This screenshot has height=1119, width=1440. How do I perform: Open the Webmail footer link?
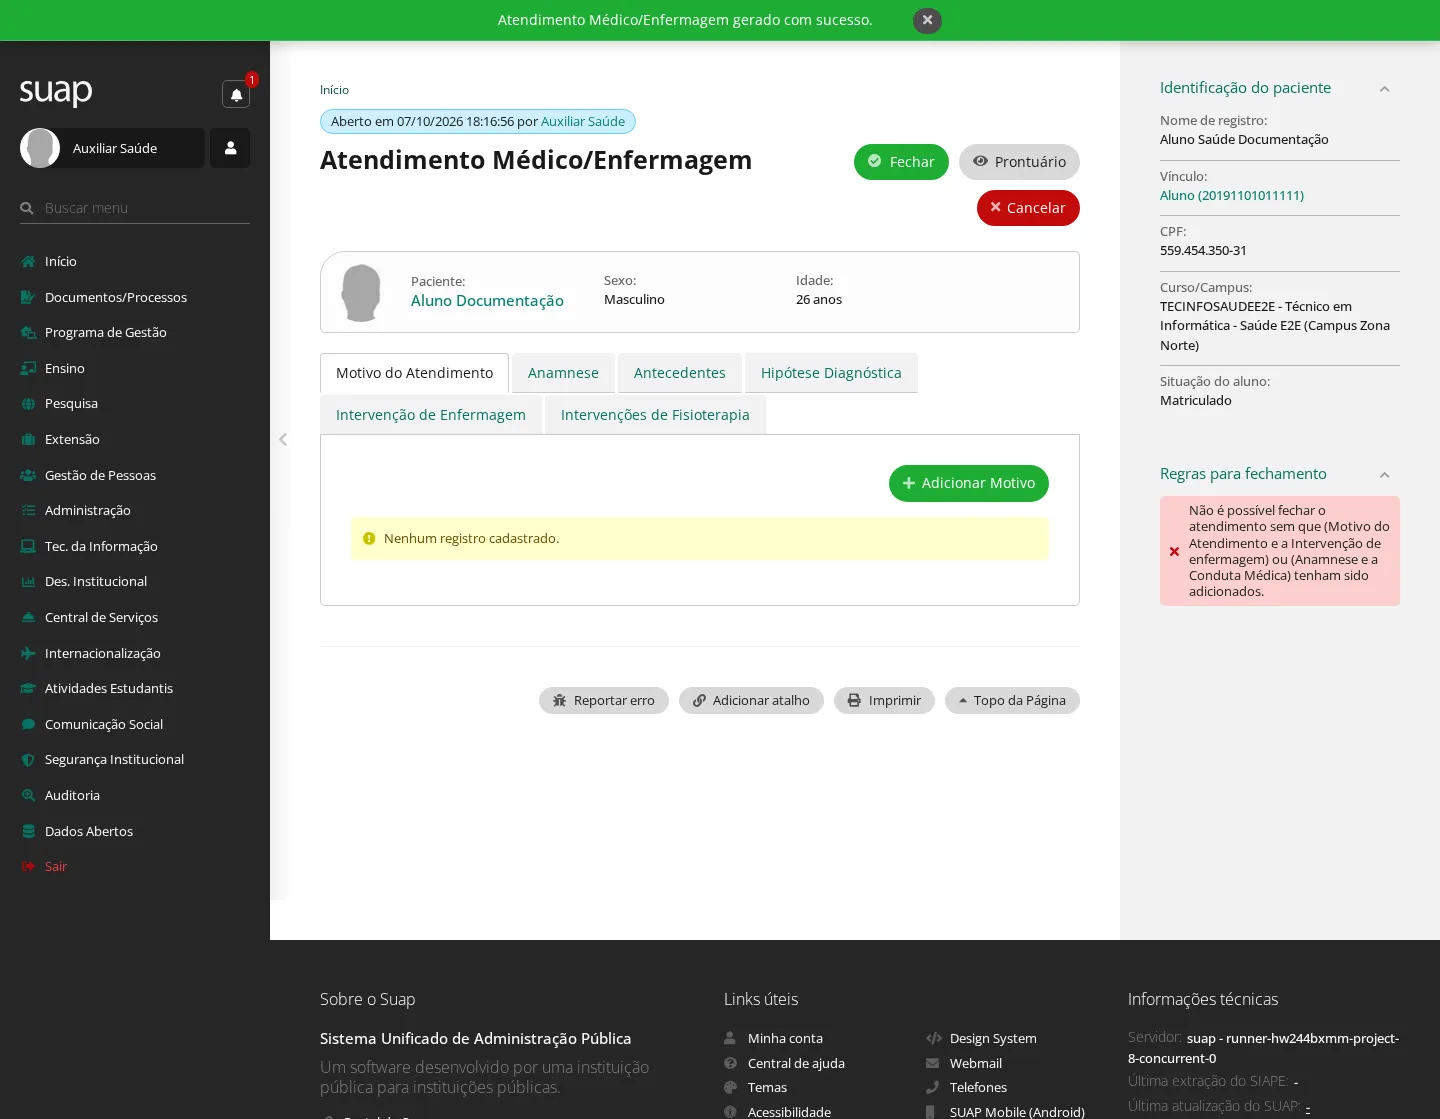point(976,1064)
